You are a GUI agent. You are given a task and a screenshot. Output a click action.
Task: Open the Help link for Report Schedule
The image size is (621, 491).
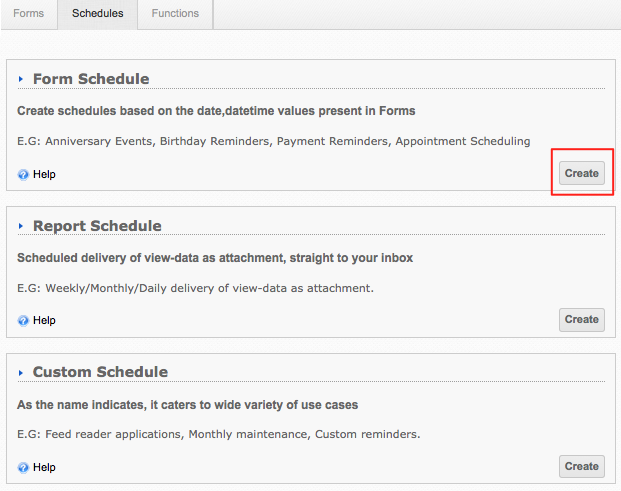pos(44,321)
